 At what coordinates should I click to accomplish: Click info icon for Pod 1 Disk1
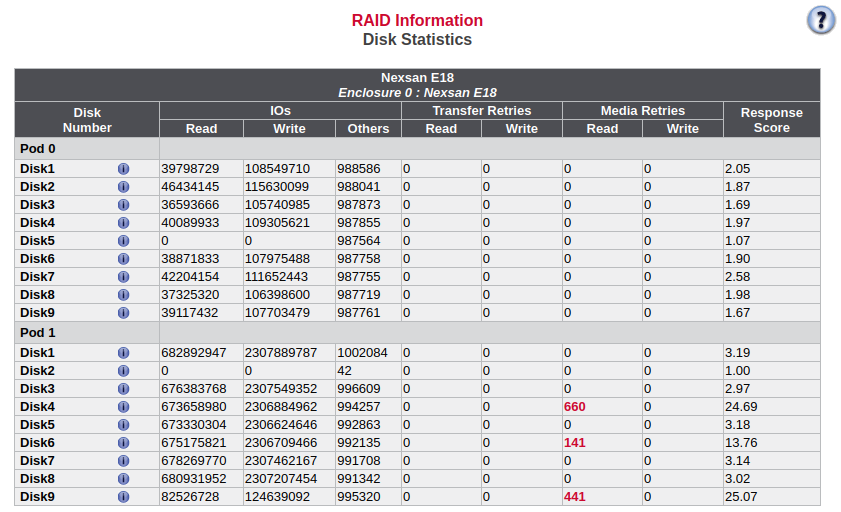point(123,353)
